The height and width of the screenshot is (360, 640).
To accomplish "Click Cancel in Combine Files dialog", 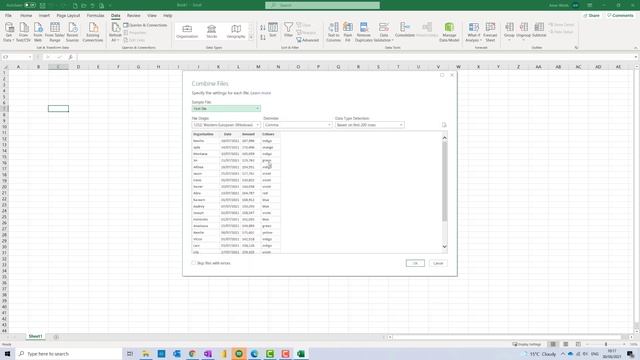I will click(x=438, y=263).
